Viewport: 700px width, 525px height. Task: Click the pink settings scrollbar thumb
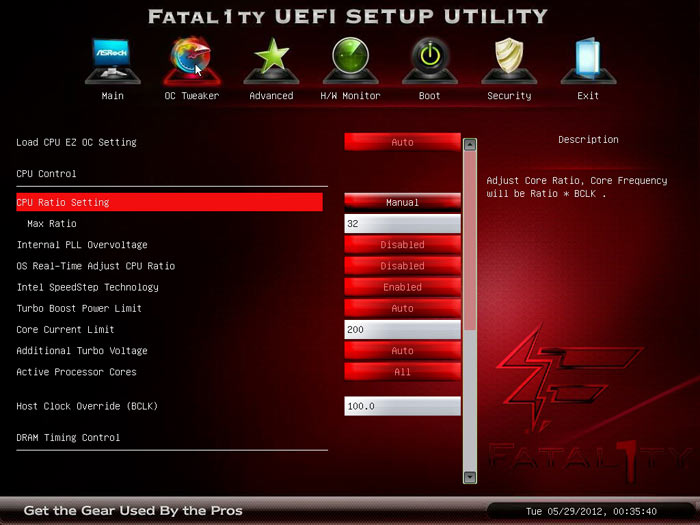(470, 241)
